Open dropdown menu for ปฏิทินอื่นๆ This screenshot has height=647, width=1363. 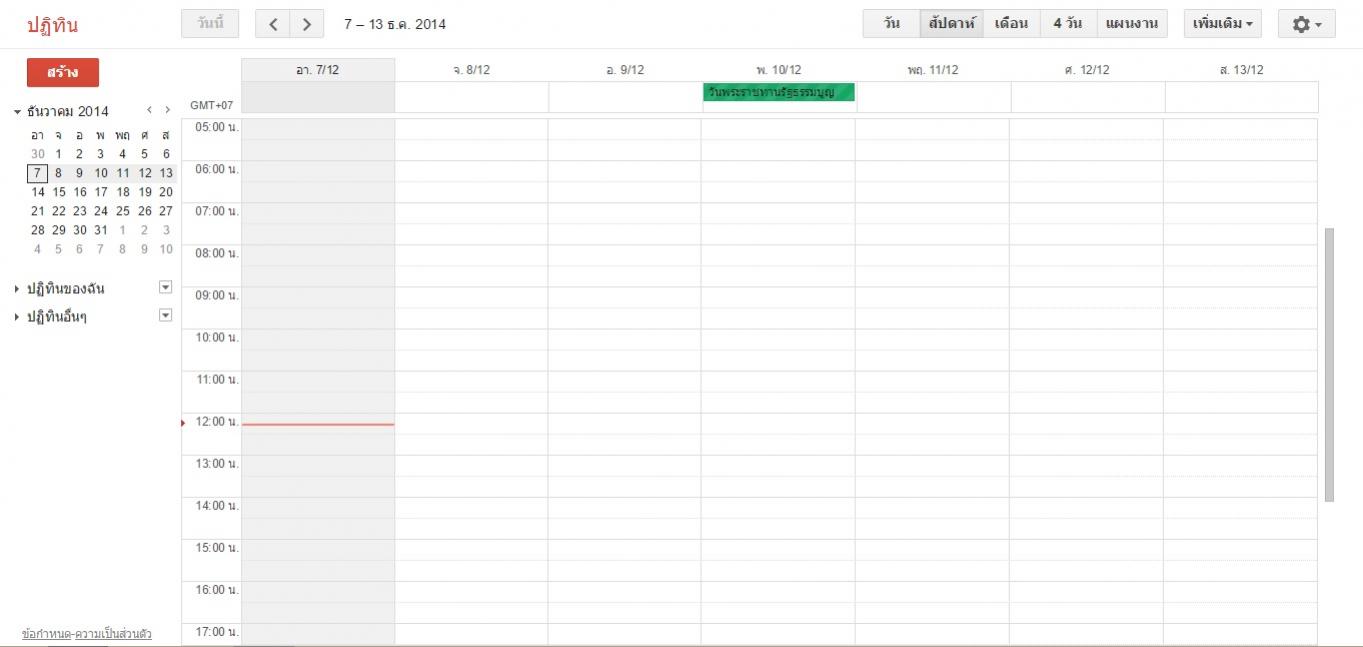coord(166,315)
